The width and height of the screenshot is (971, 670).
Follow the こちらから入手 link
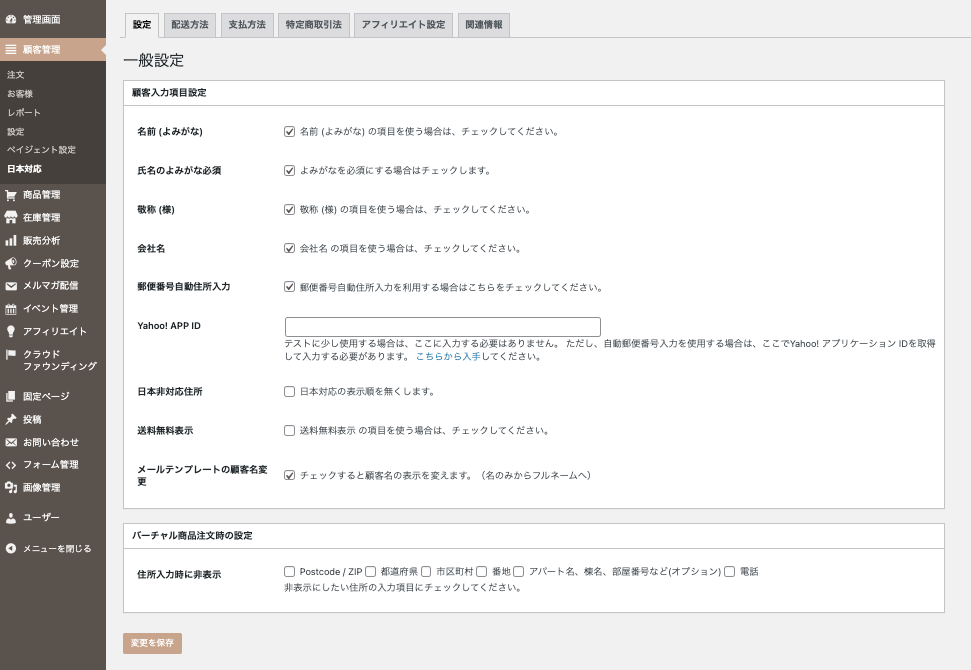[448, 356]
